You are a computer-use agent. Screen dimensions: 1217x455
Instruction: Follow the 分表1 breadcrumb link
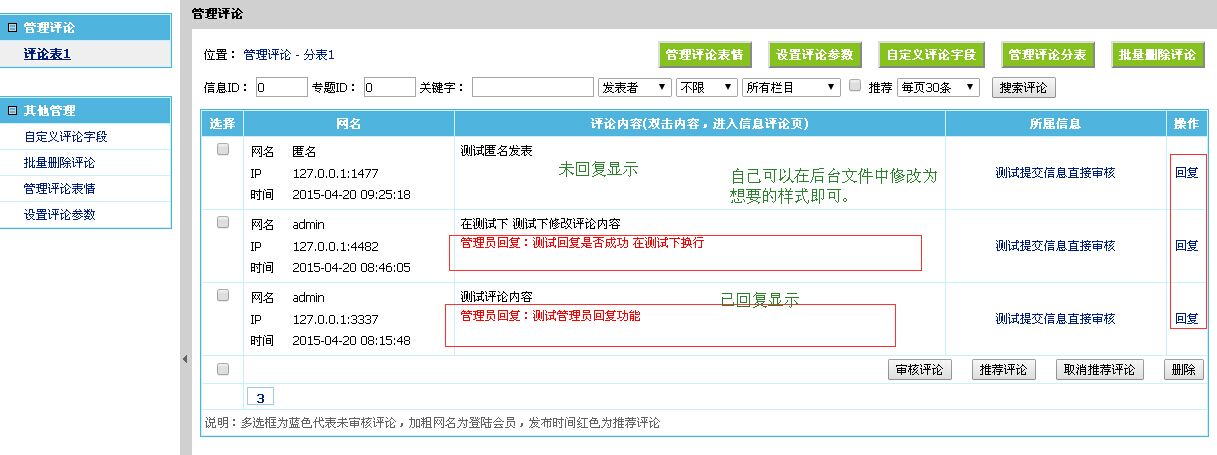click(x=318, y=55)
